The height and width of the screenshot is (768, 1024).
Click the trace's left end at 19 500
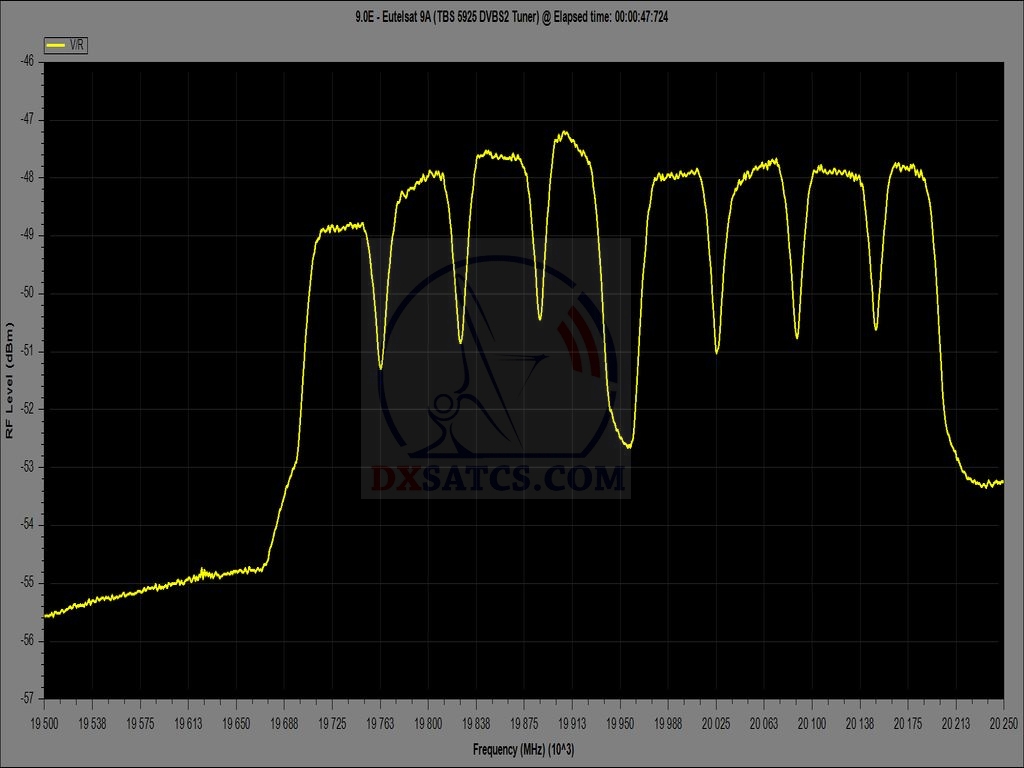[47, 615]
